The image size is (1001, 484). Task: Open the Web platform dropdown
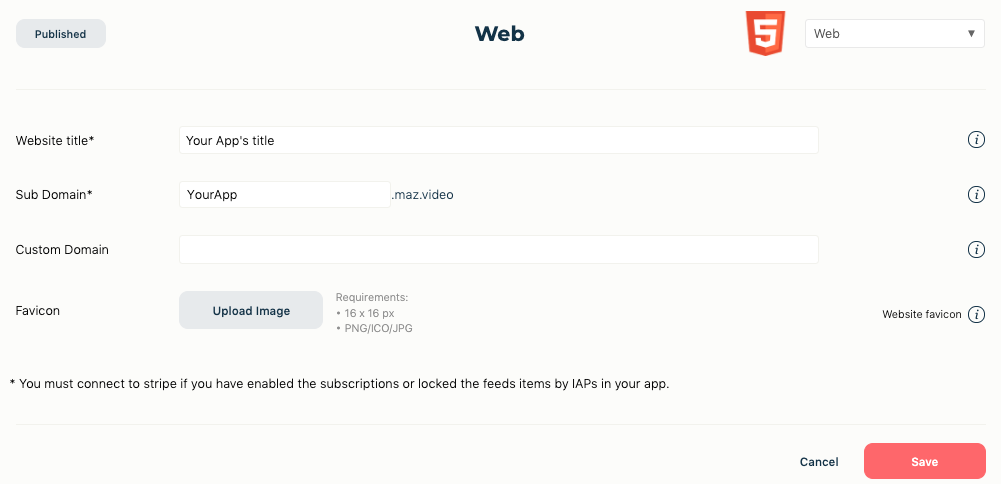(894, 33)
